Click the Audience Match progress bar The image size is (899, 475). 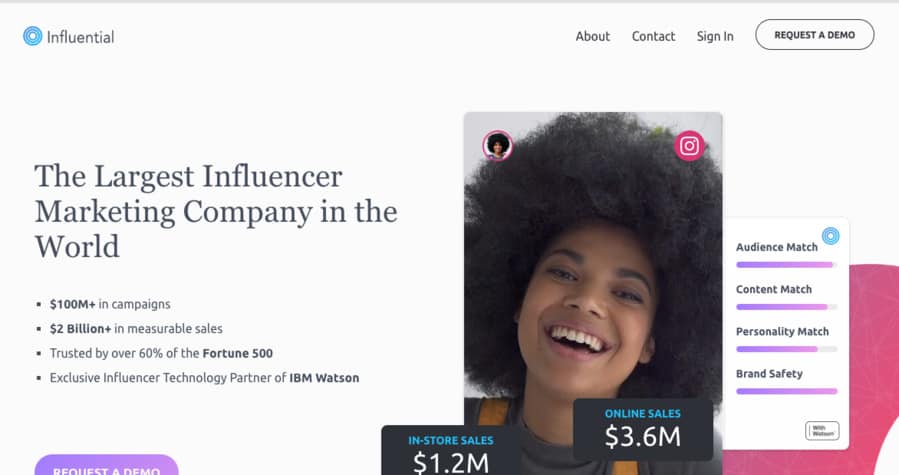coord(787,265)
